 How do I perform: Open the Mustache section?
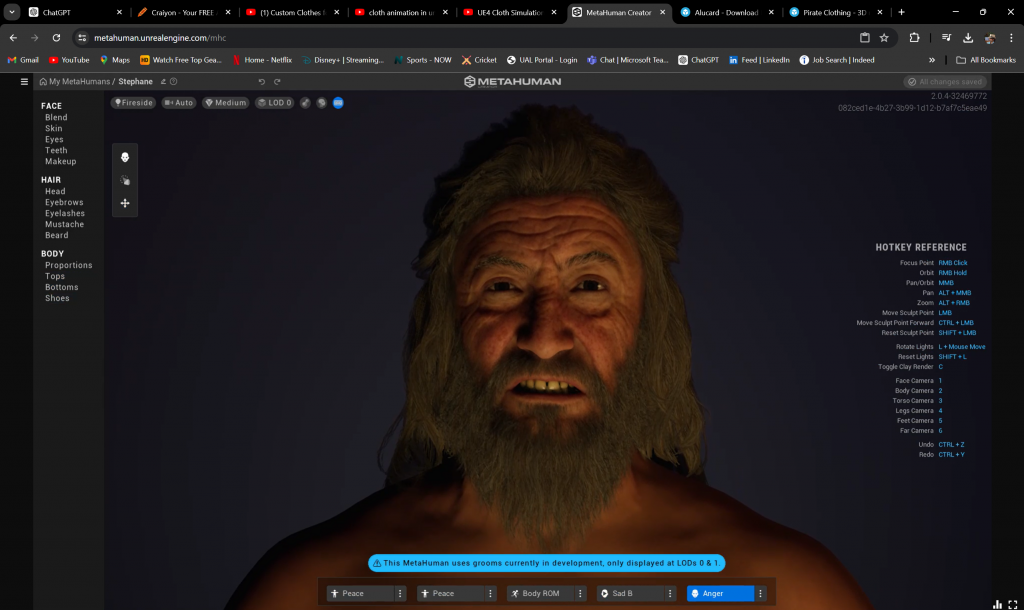(x=65, y=224)
